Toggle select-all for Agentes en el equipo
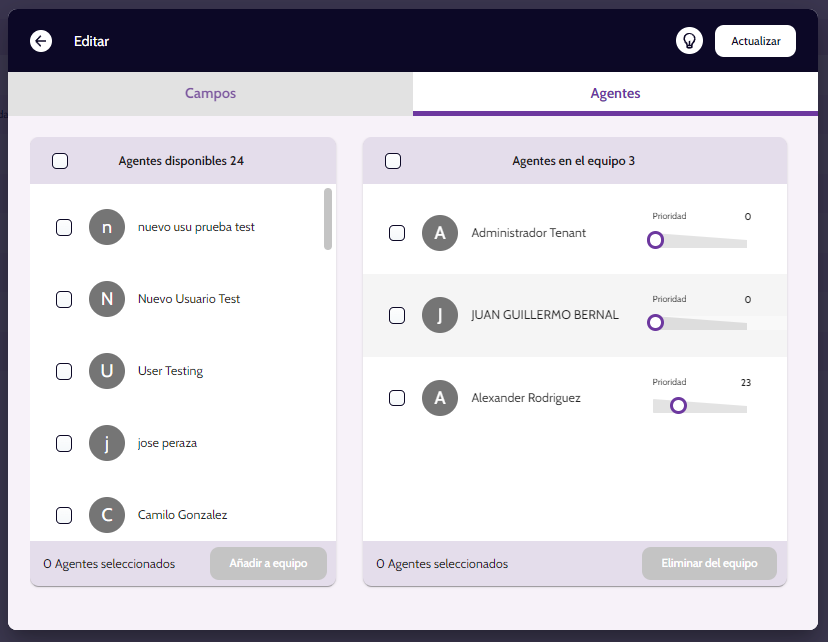Screen dimensions: 828x642 393,161
